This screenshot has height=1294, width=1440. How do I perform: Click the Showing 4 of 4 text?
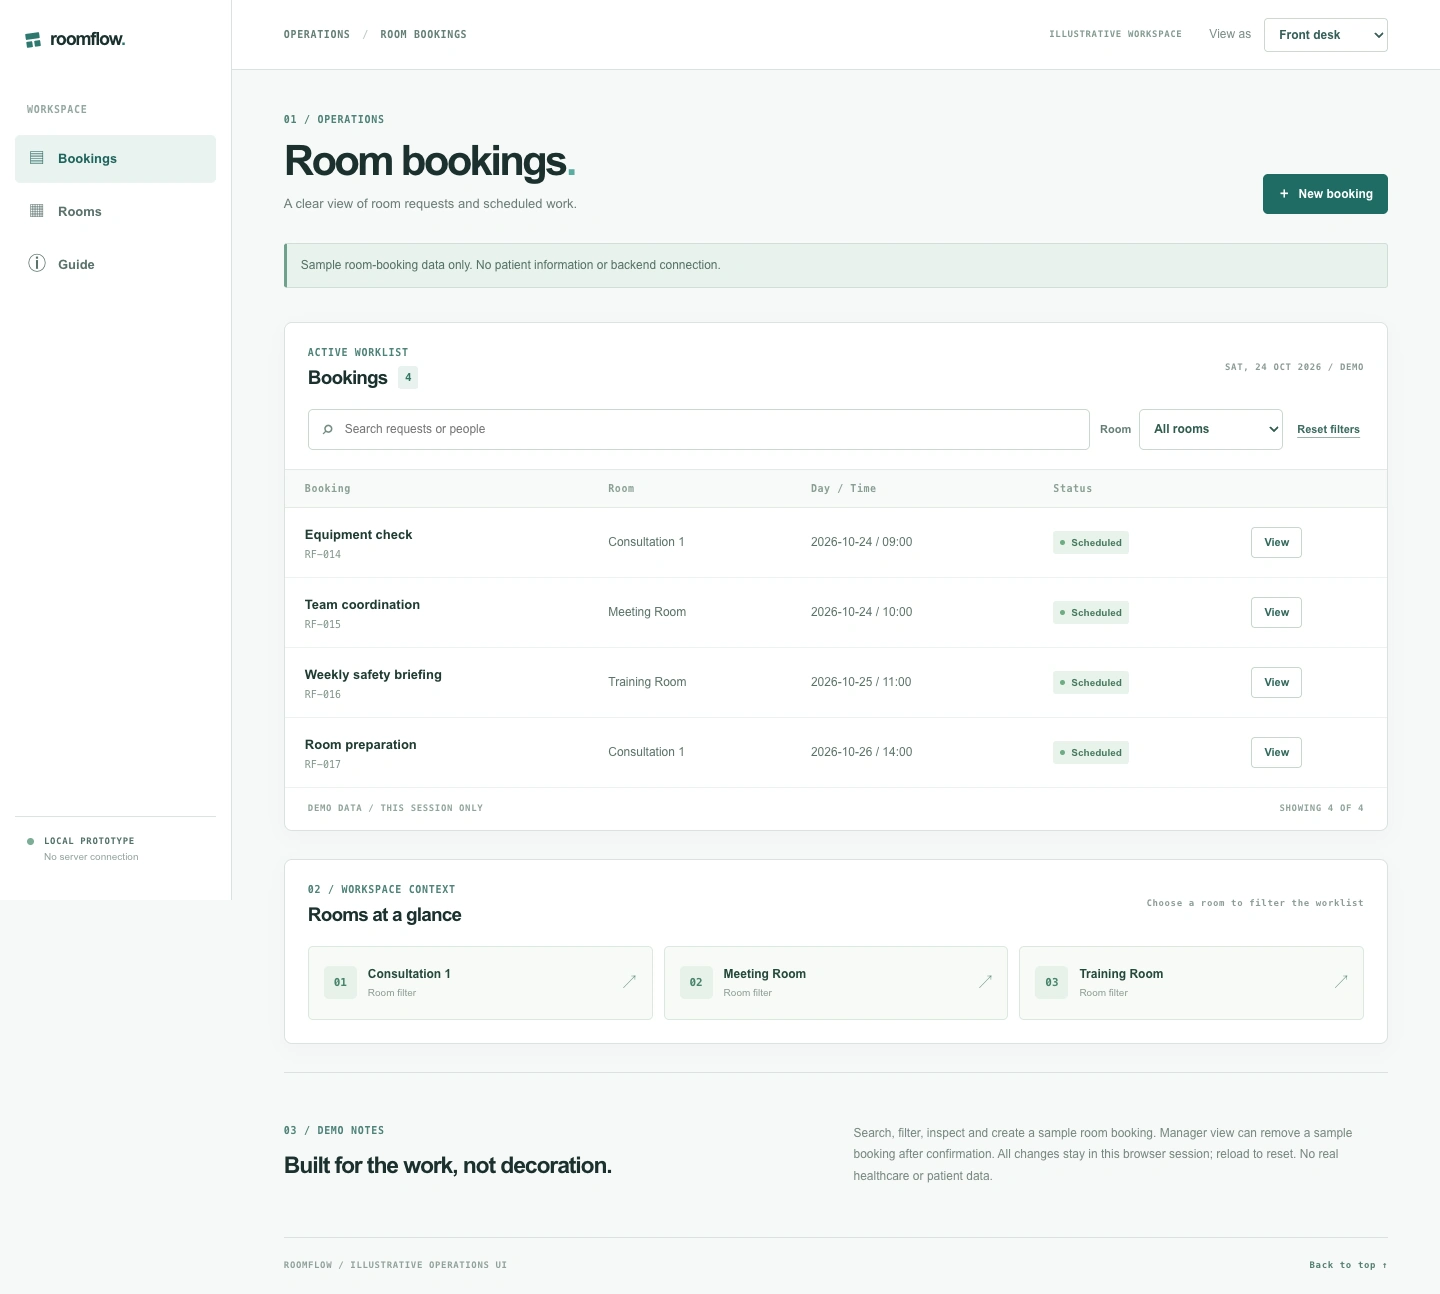[x=1321, y=808]
